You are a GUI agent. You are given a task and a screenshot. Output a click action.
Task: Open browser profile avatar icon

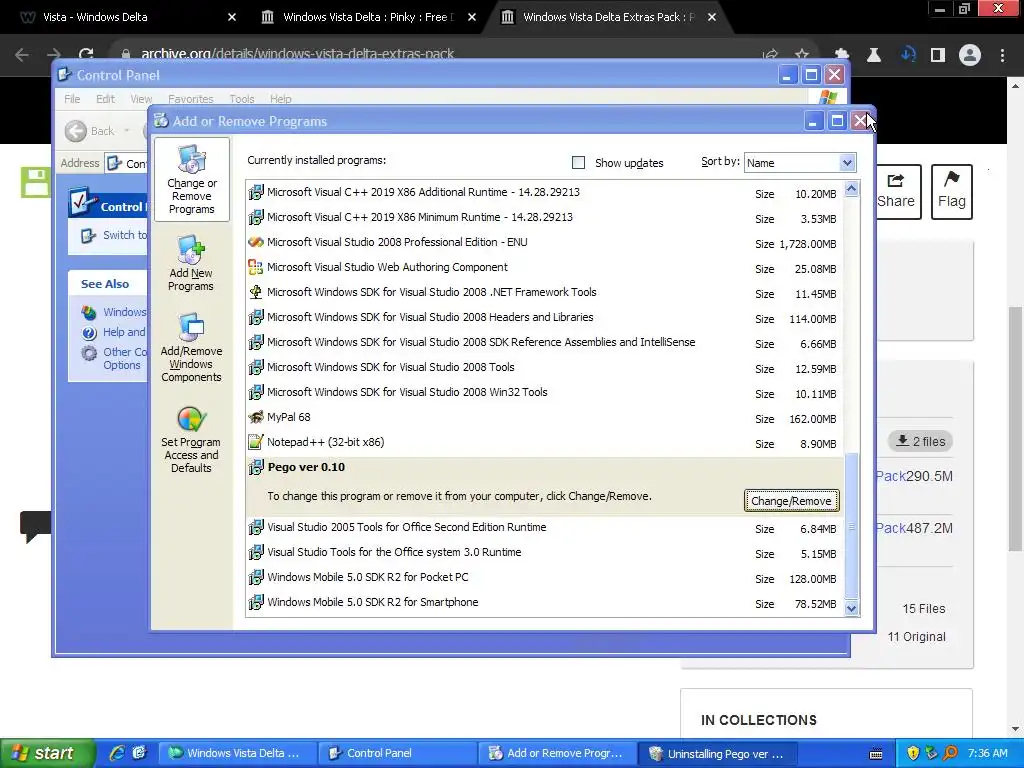(x=970, y=55)
